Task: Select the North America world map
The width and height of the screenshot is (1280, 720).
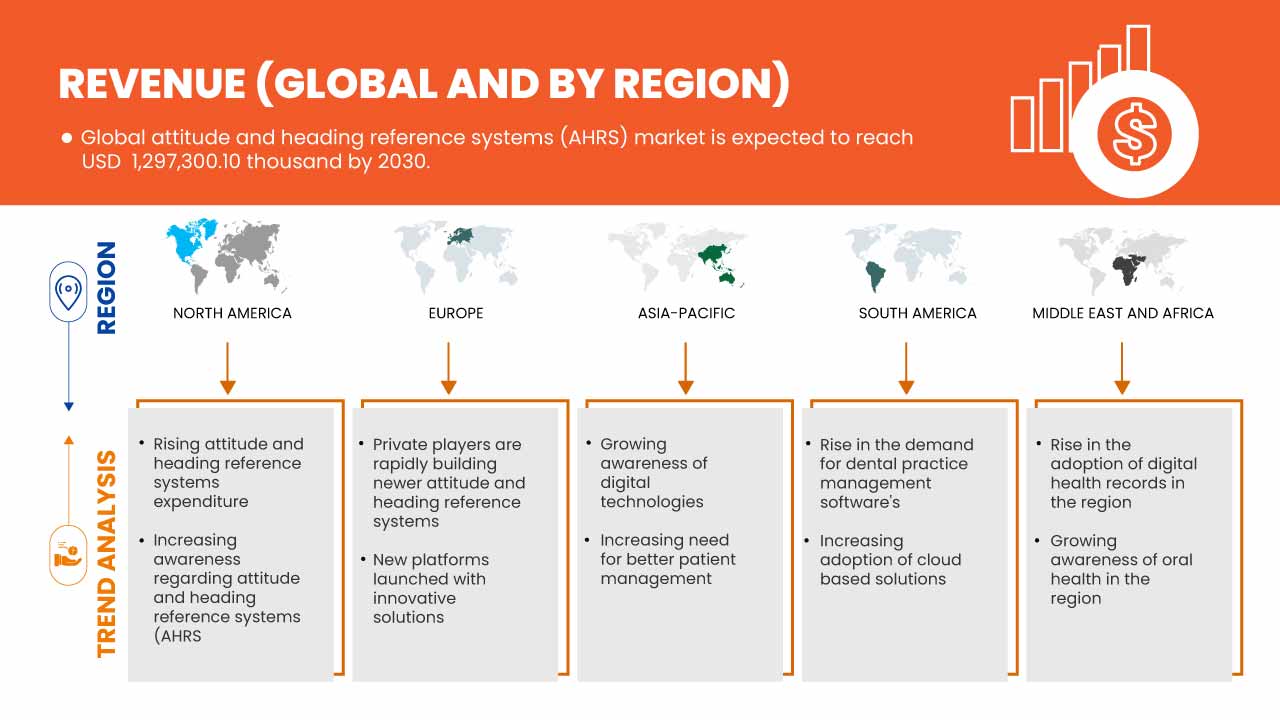Action: (x=231, y=255)
